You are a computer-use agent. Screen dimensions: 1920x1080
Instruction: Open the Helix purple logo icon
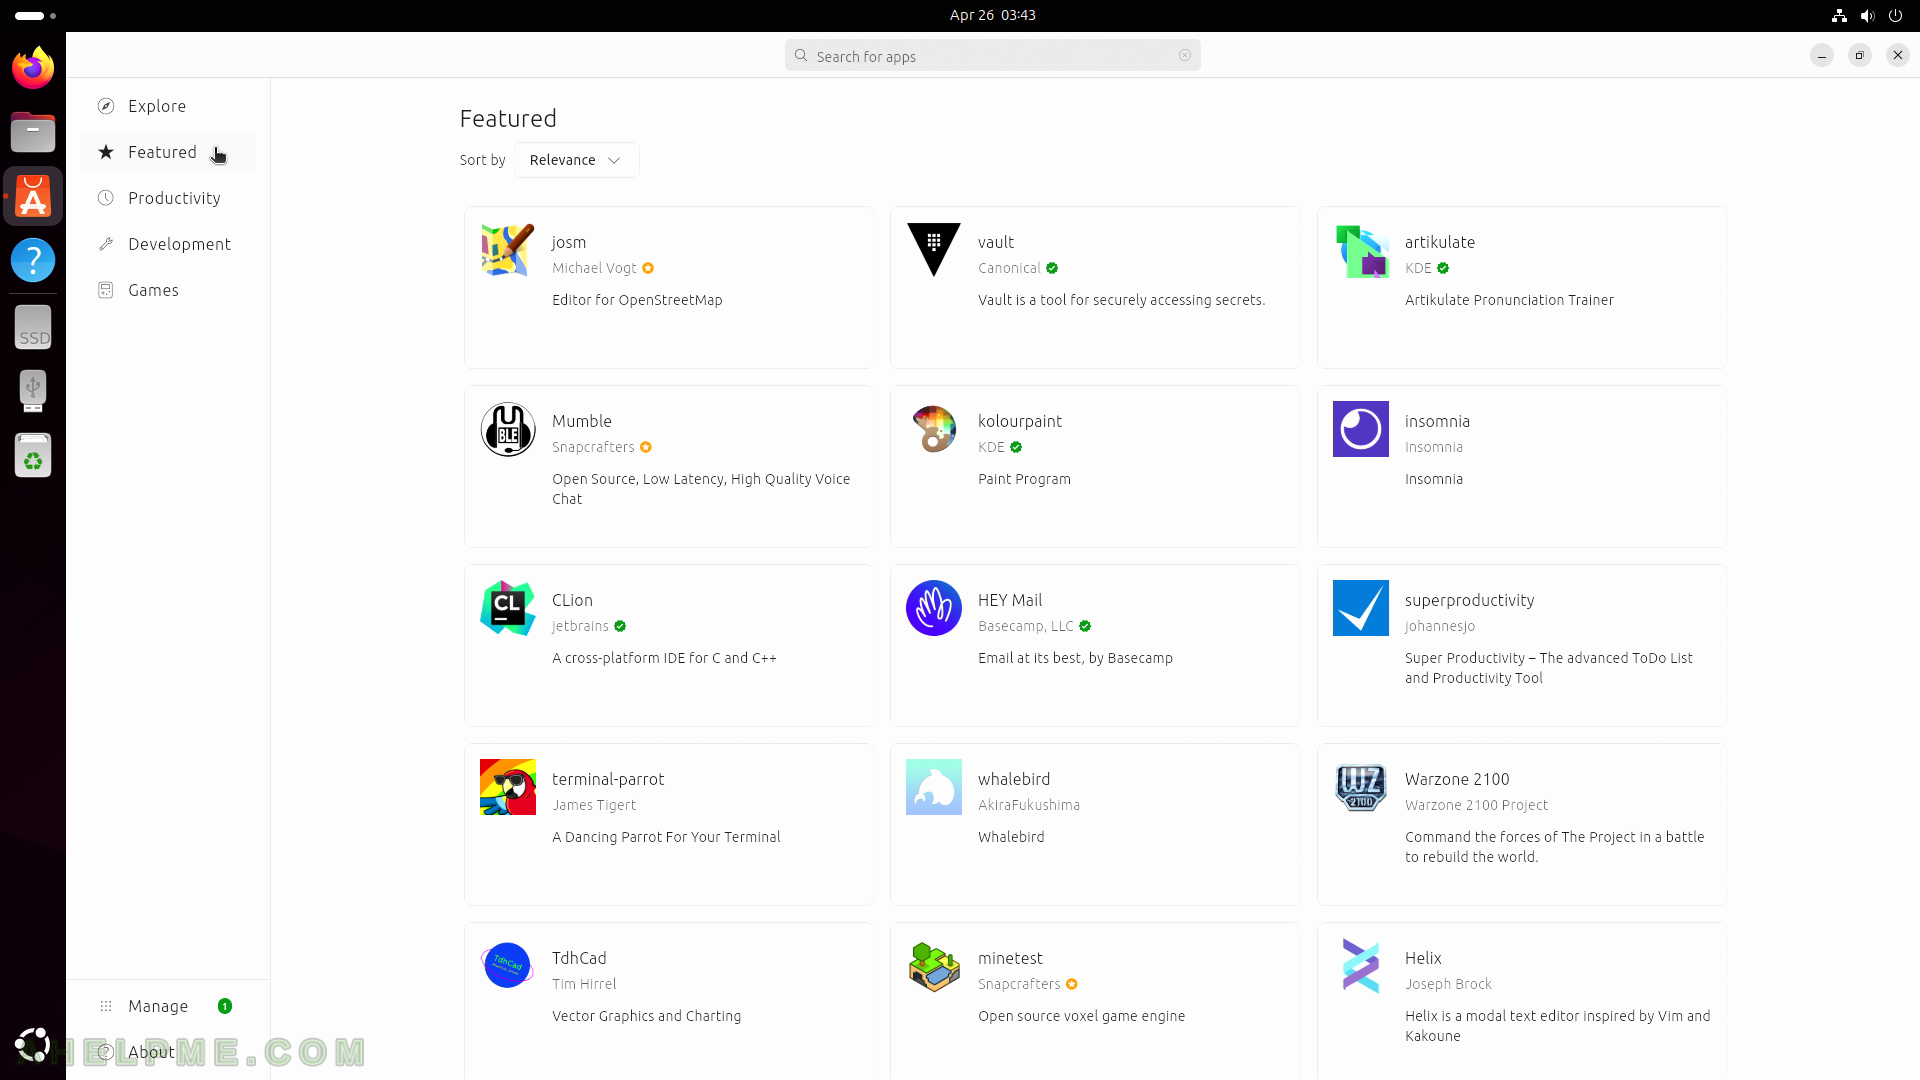pos(1361,966)
